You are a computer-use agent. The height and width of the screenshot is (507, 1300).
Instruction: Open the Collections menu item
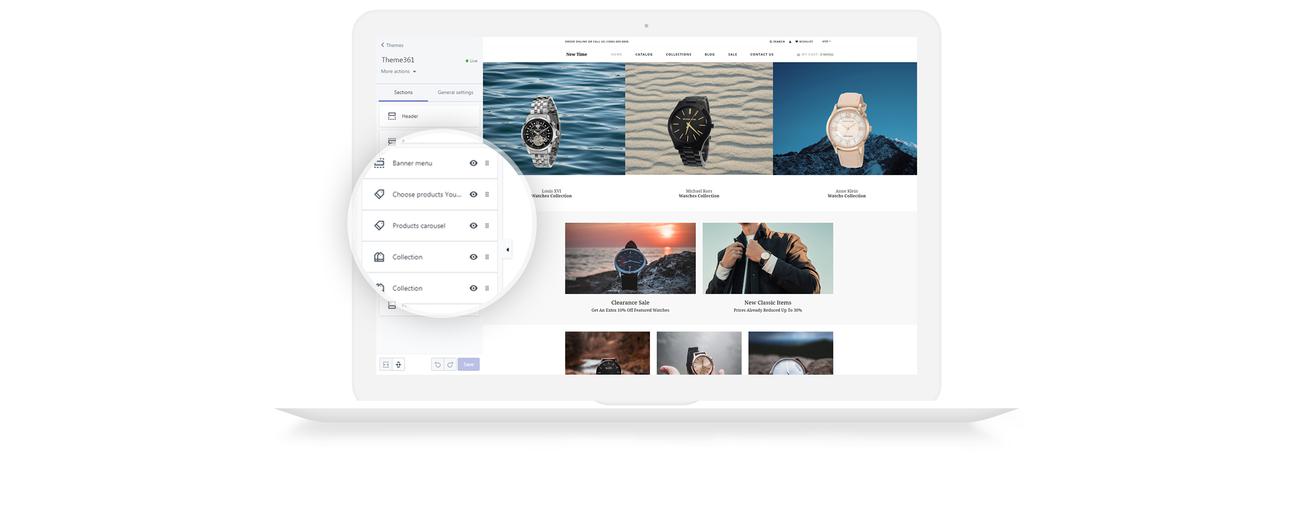click(679, 54)
